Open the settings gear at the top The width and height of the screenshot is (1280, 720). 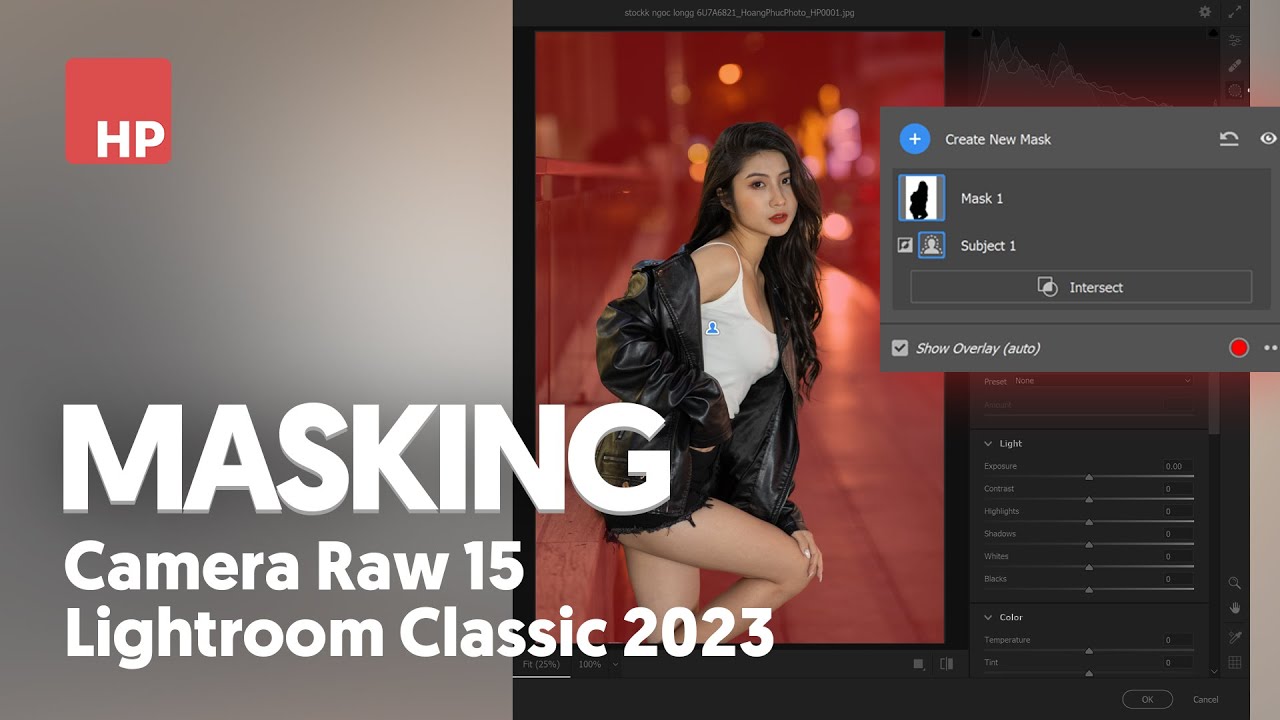point(1205,11)
